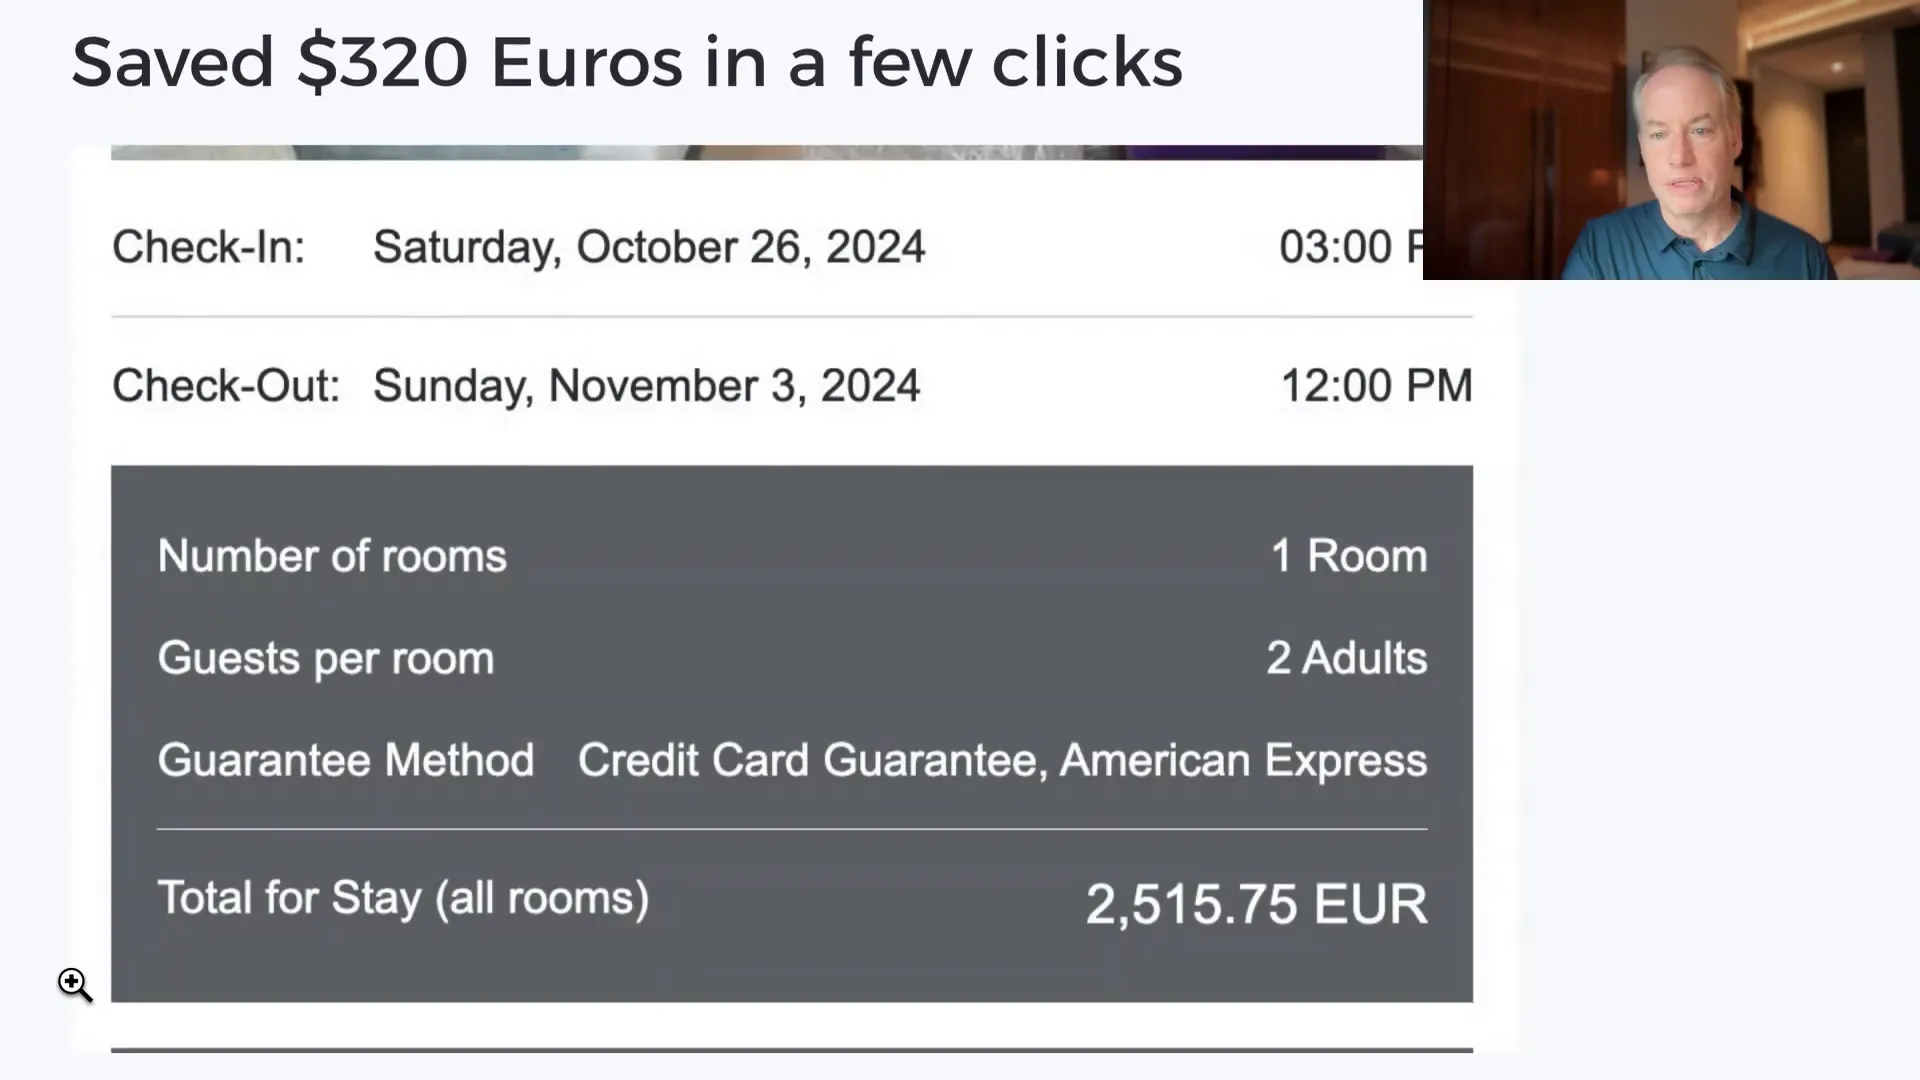1920x1080 pixels.
Task: Click the dark line below the summary box
Action: click(x=790, y=1050)
